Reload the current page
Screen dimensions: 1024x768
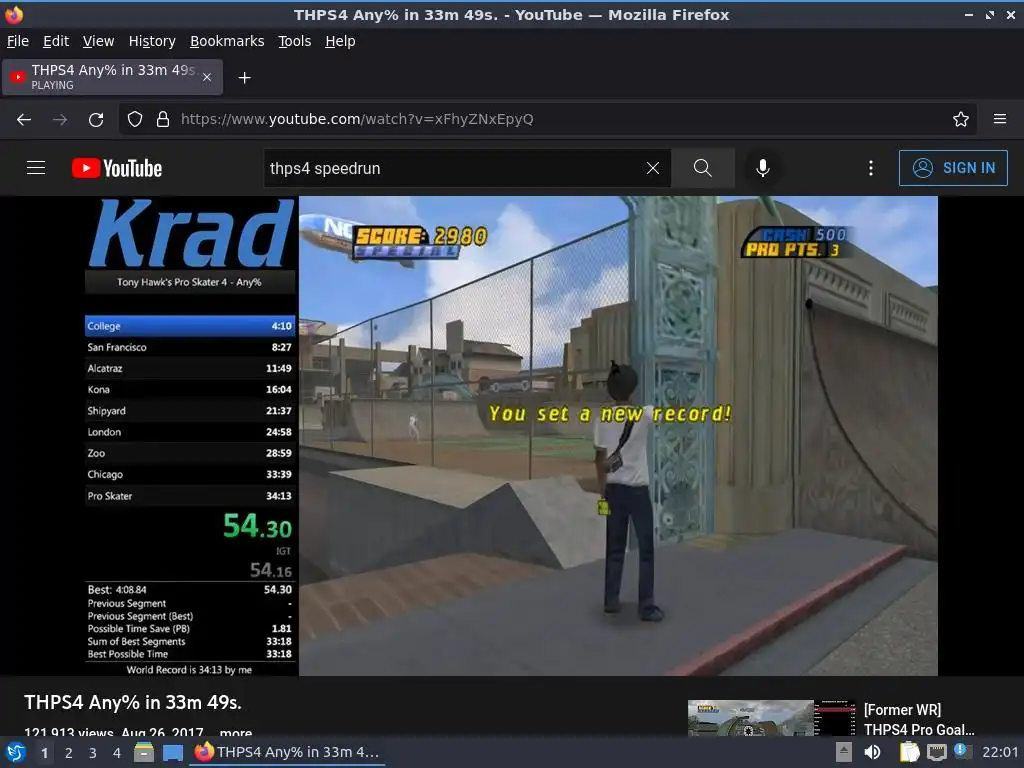[x=96, y=120]
